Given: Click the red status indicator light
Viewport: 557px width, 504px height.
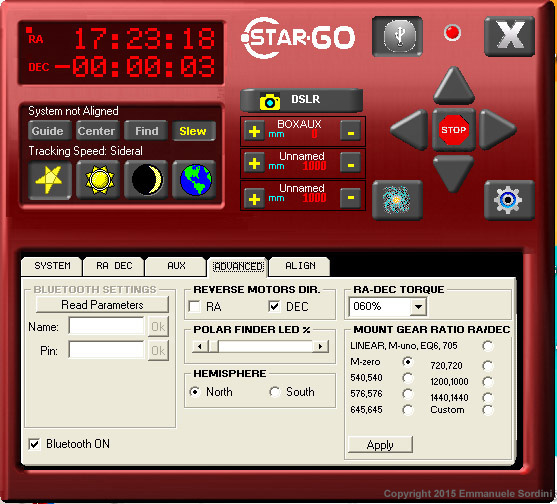Looking at the screenshot, I should point(452,33).
